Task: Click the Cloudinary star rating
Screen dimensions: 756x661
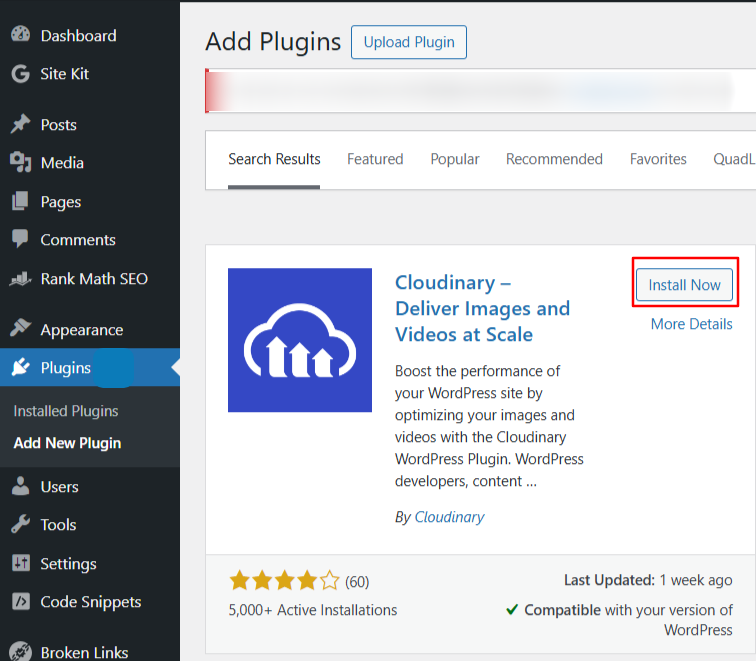Action: 284,580
